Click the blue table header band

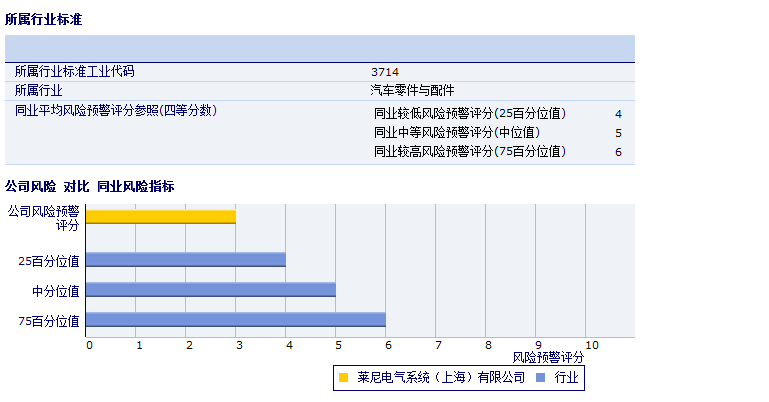pos(320,48)
